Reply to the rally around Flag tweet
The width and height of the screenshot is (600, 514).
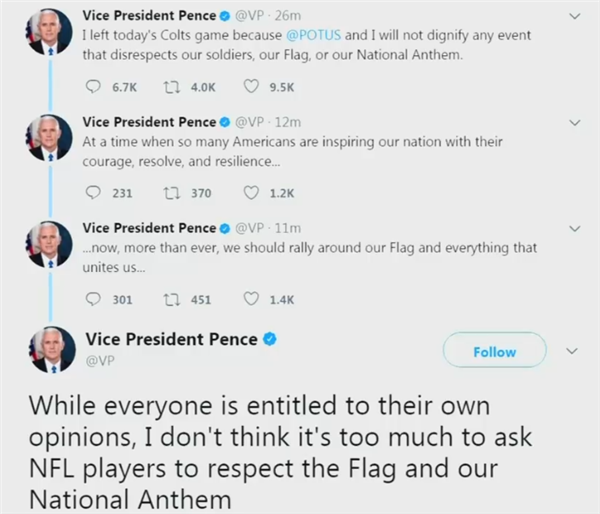click(x=94, y=298)
